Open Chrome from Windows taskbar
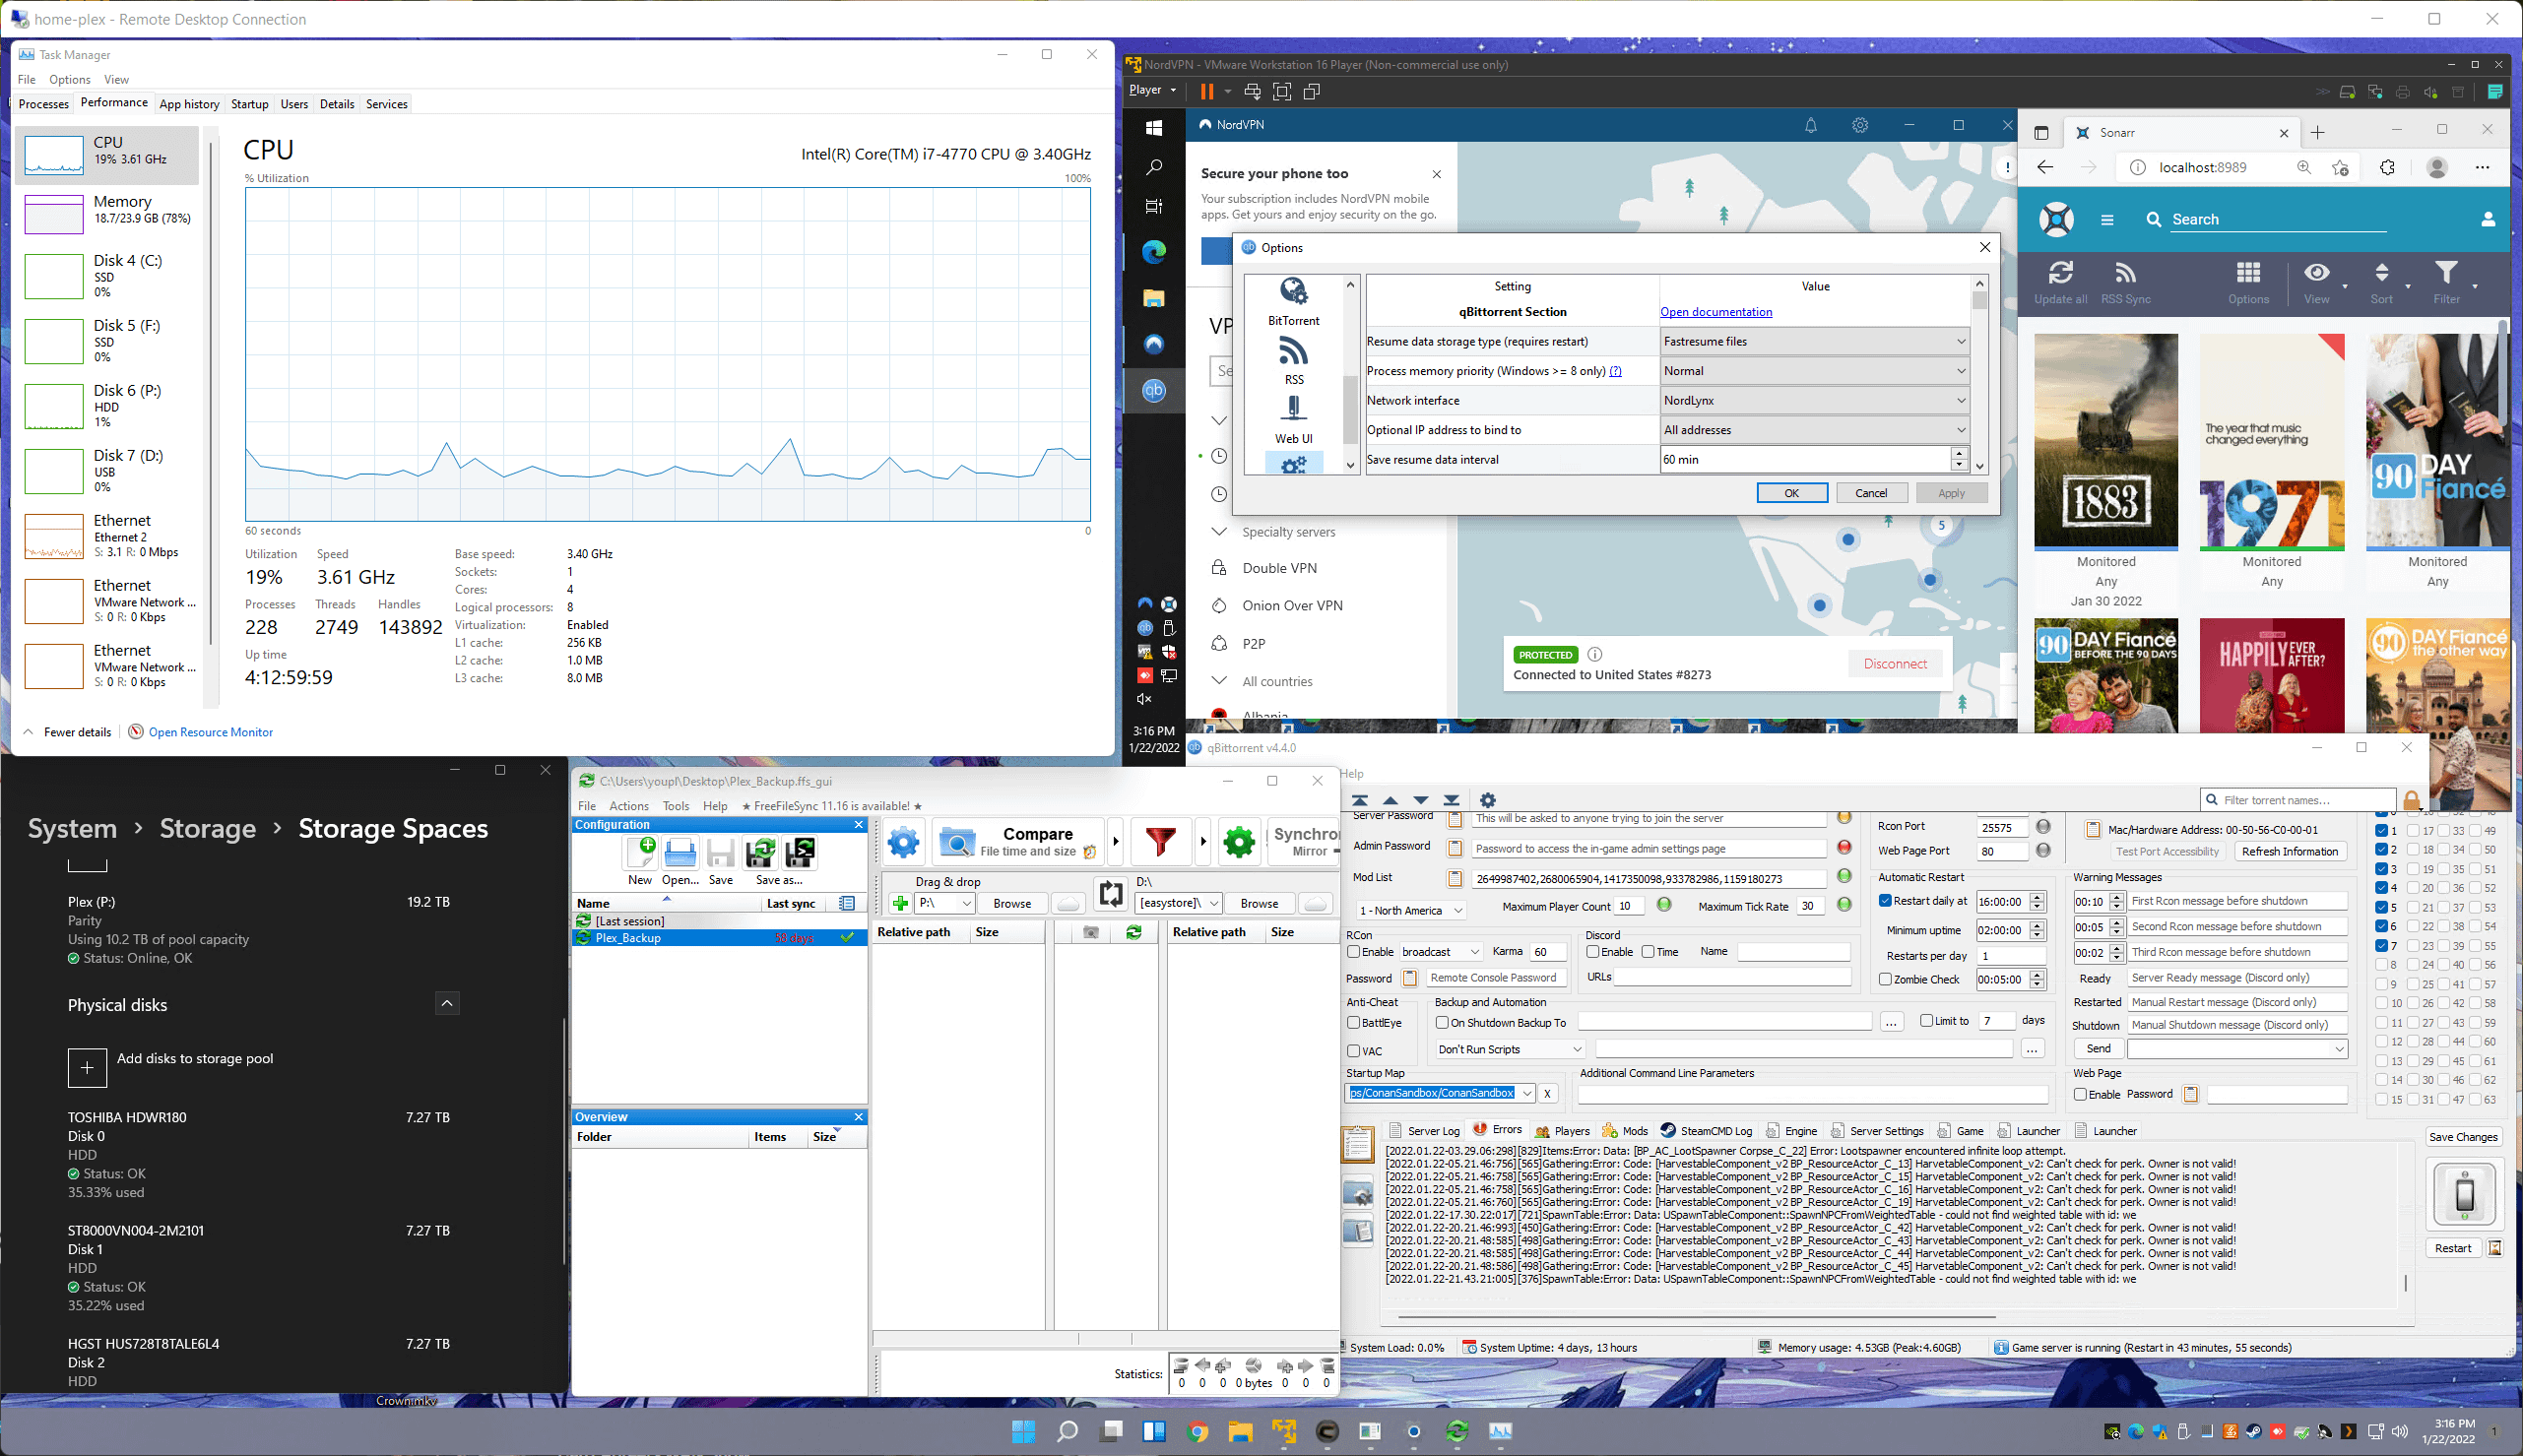 pos(1197,1432)
